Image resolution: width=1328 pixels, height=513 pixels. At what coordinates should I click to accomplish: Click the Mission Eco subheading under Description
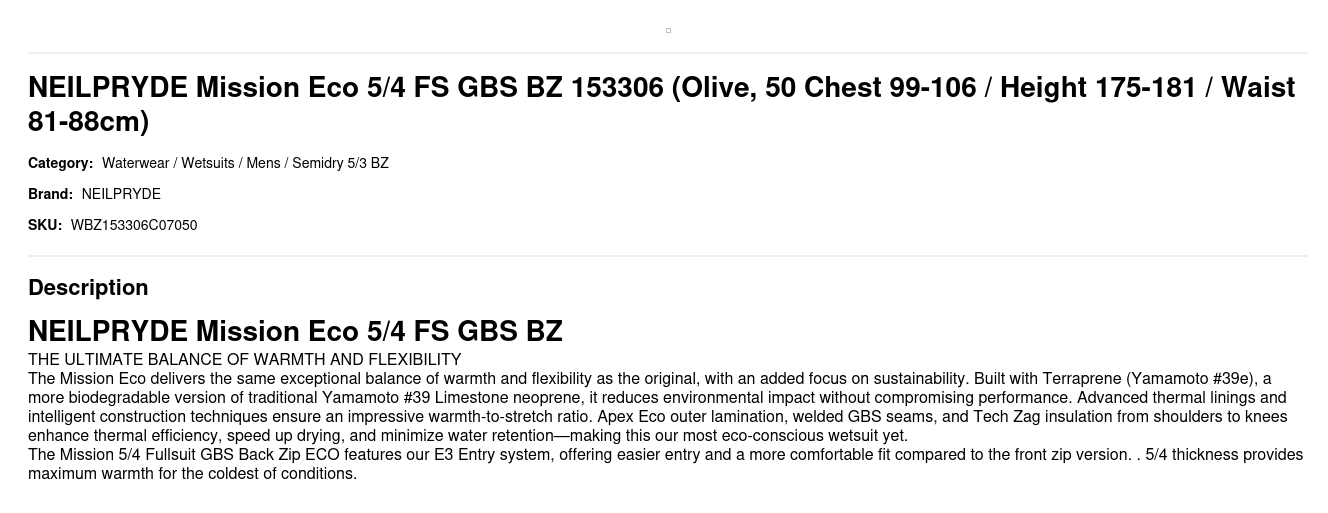click(x=295, y=331)
